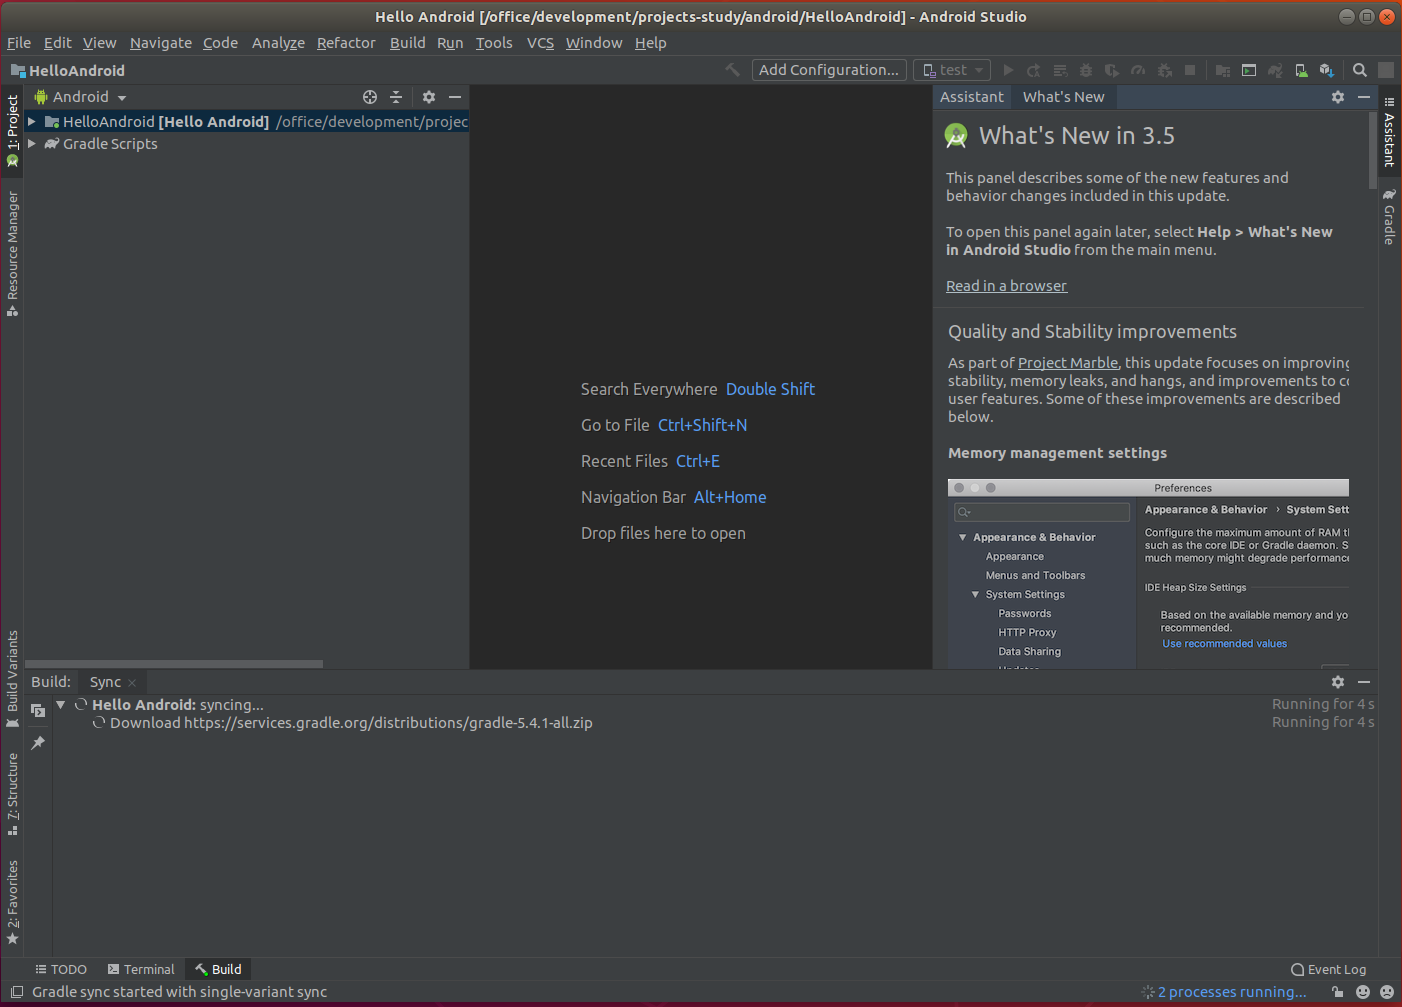Open the Refactor menu
This screenshot has height=1007, width=1402.
pos(346,43)
